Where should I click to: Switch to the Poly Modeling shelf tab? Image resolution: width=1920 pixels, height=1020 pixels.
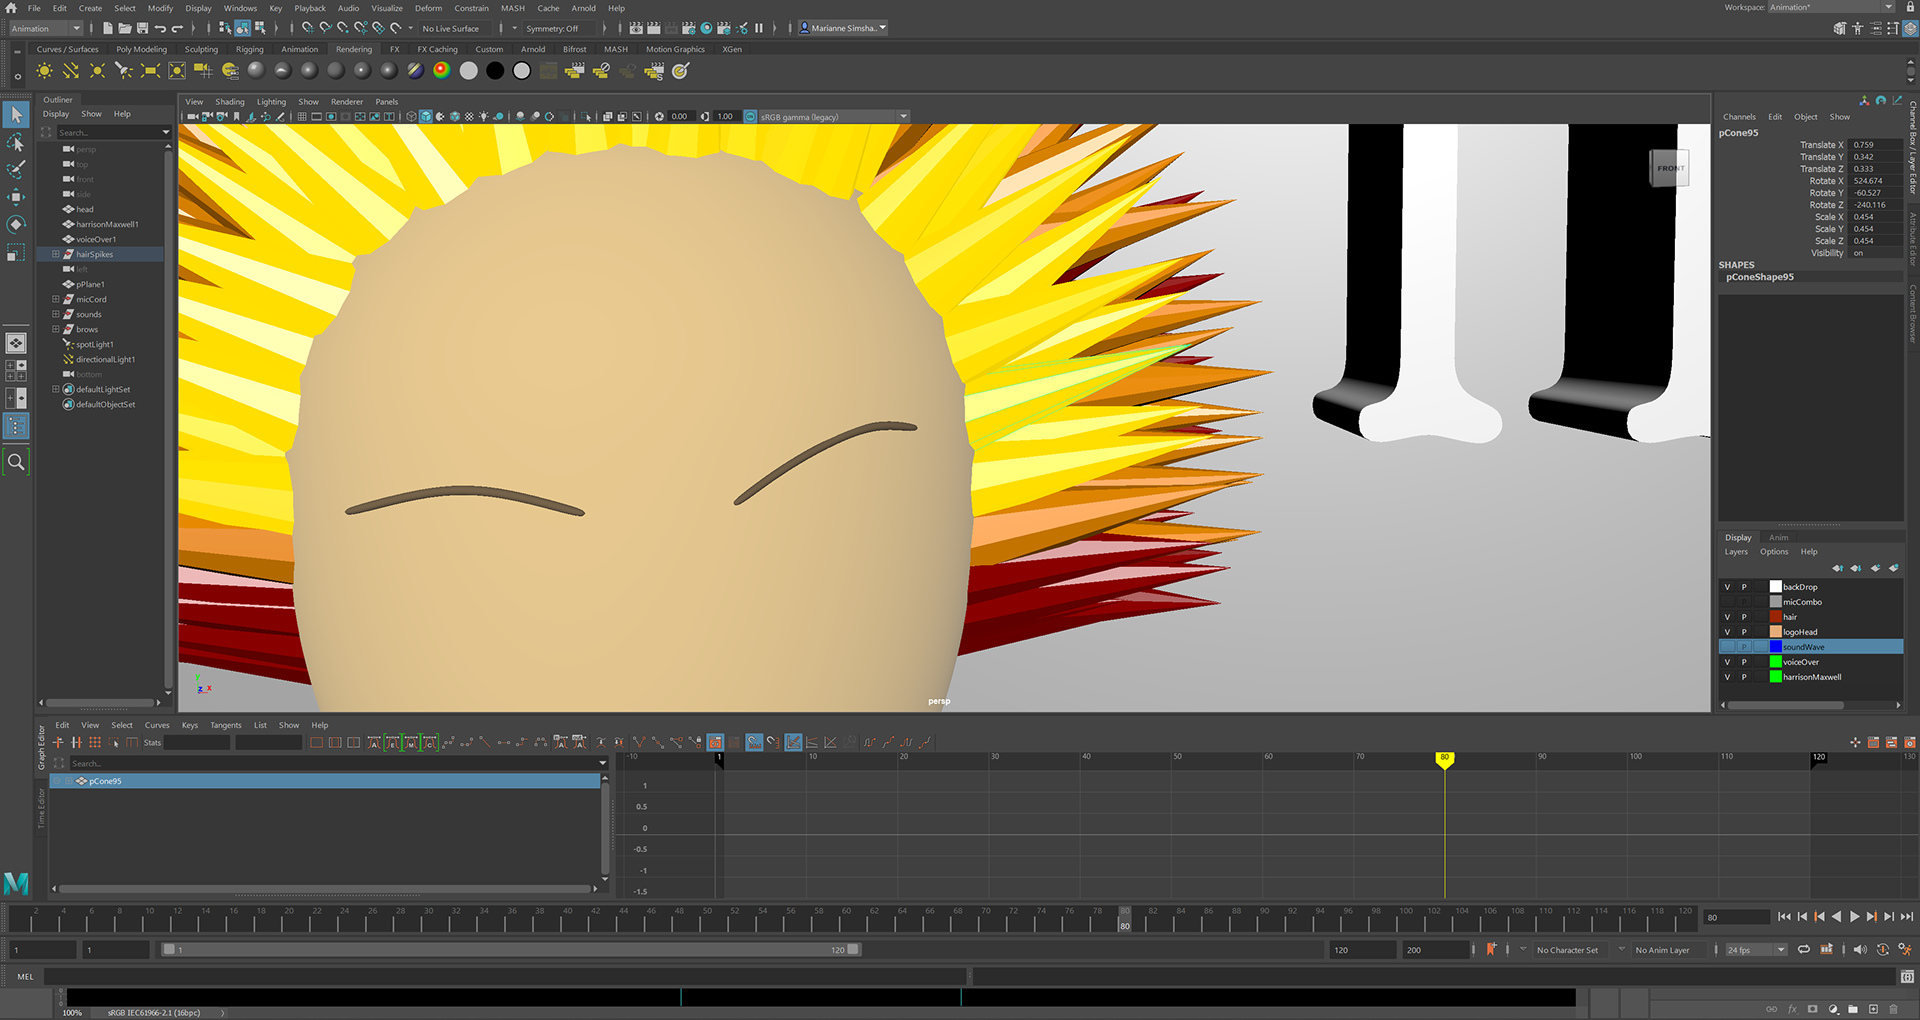click(141, 49)
